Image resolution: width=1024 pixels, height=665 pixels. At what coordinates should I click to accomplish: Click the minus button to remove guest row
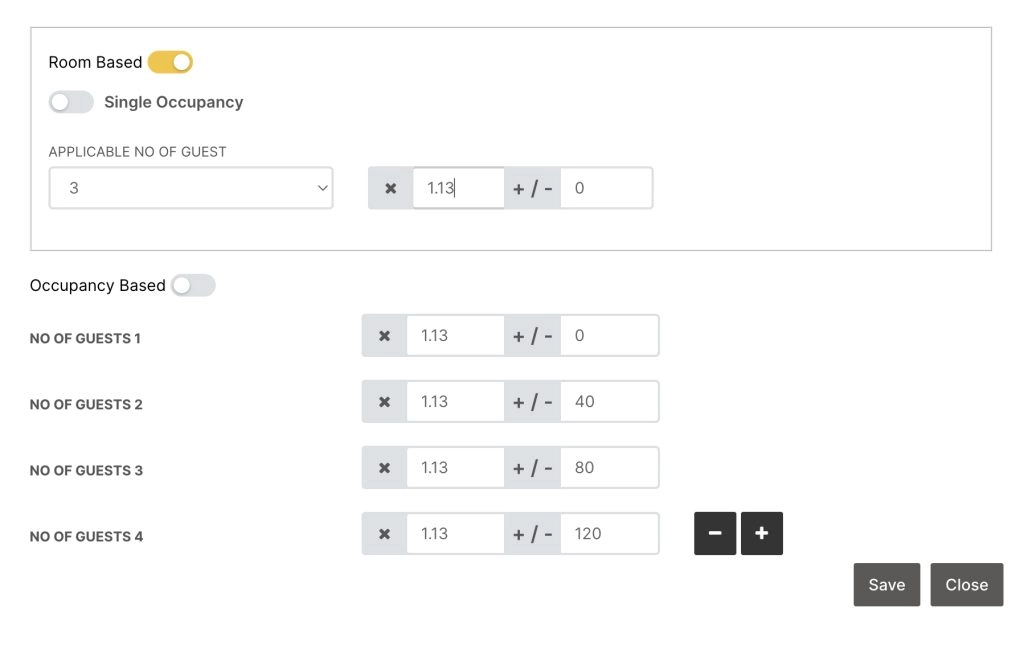[715, 534]
